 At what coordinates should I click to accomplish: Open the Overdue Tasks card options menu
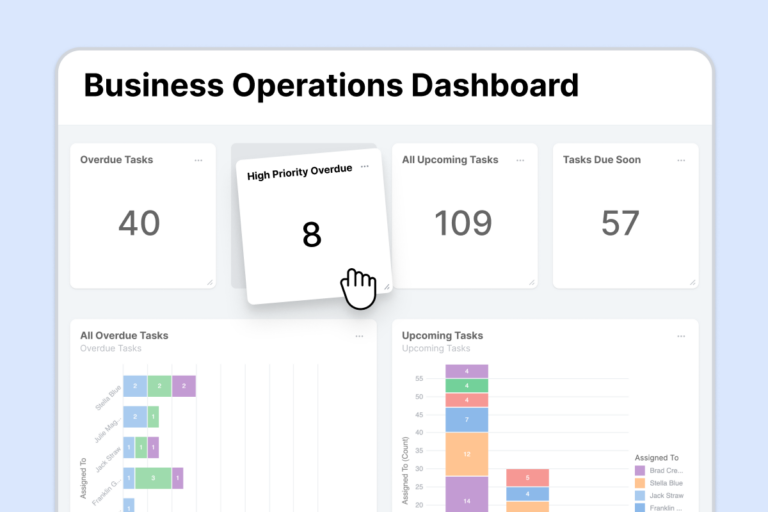pos(198,160)
